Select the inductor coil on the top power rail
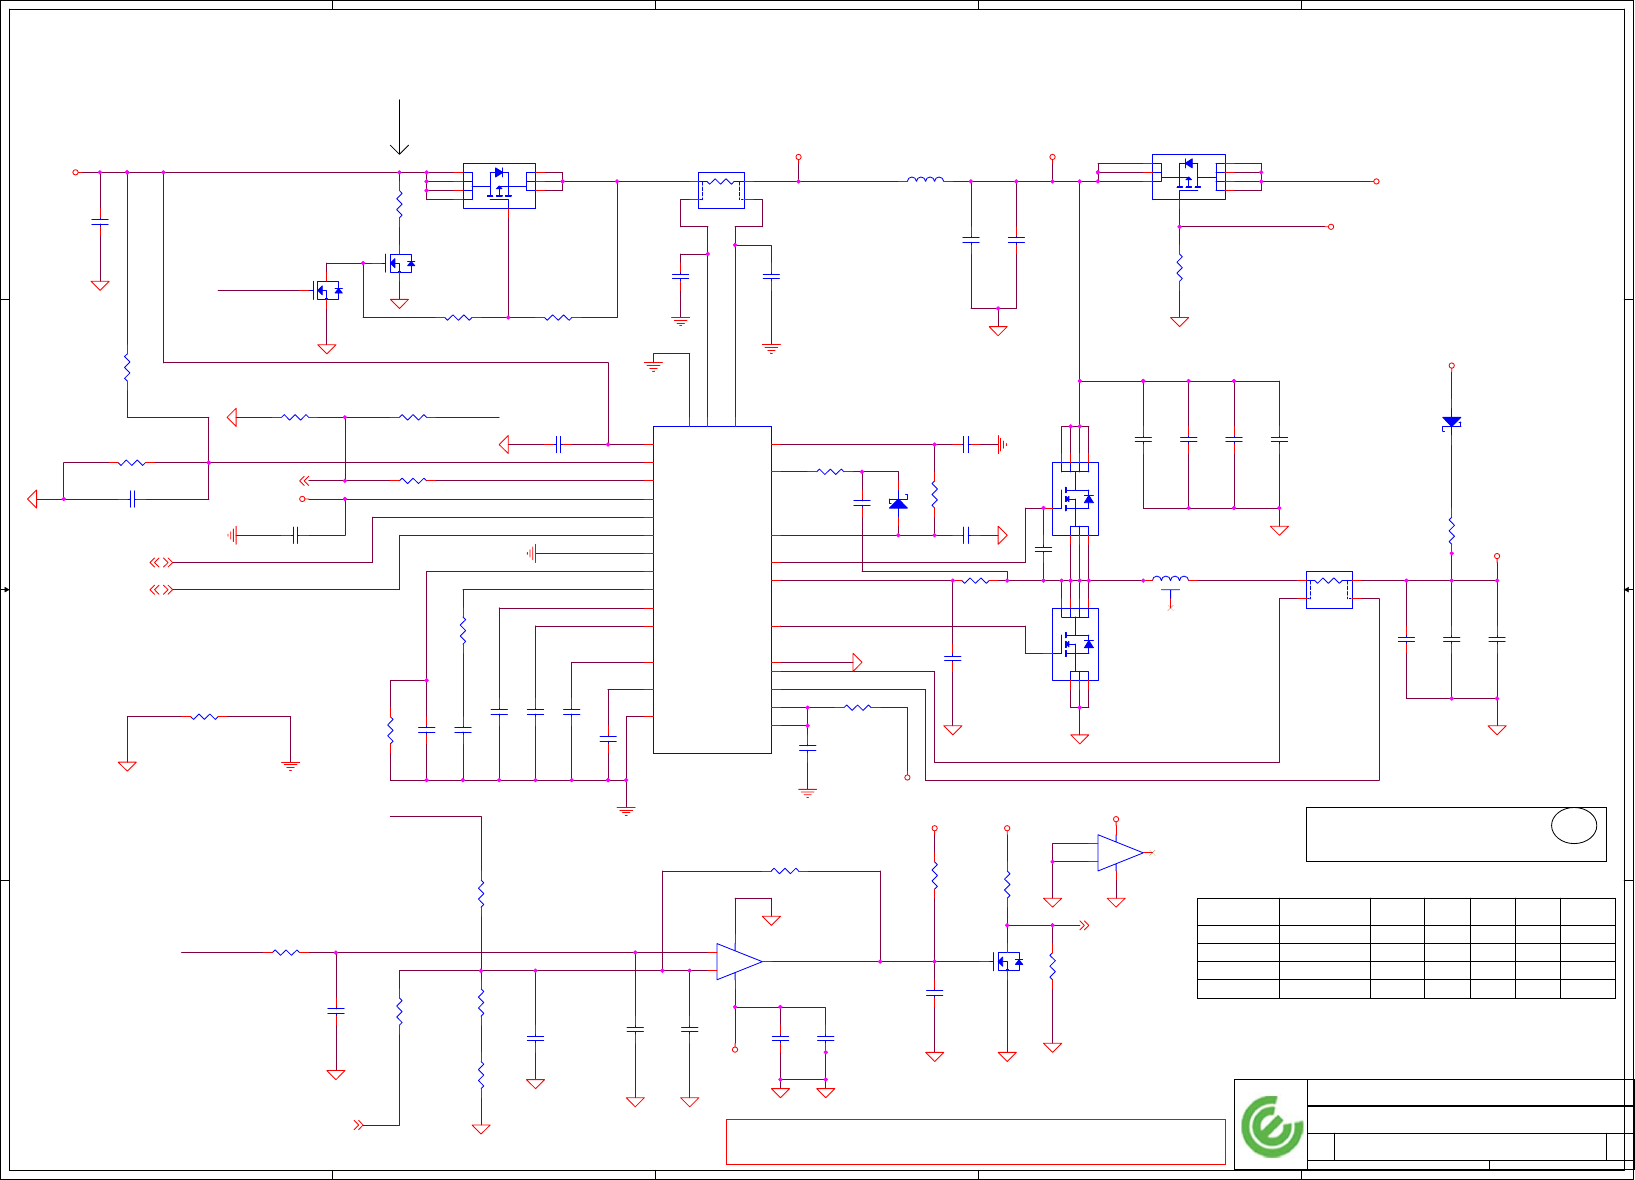The height and width of the screenshot is (1180, 1635). click(x=925, y=180)
